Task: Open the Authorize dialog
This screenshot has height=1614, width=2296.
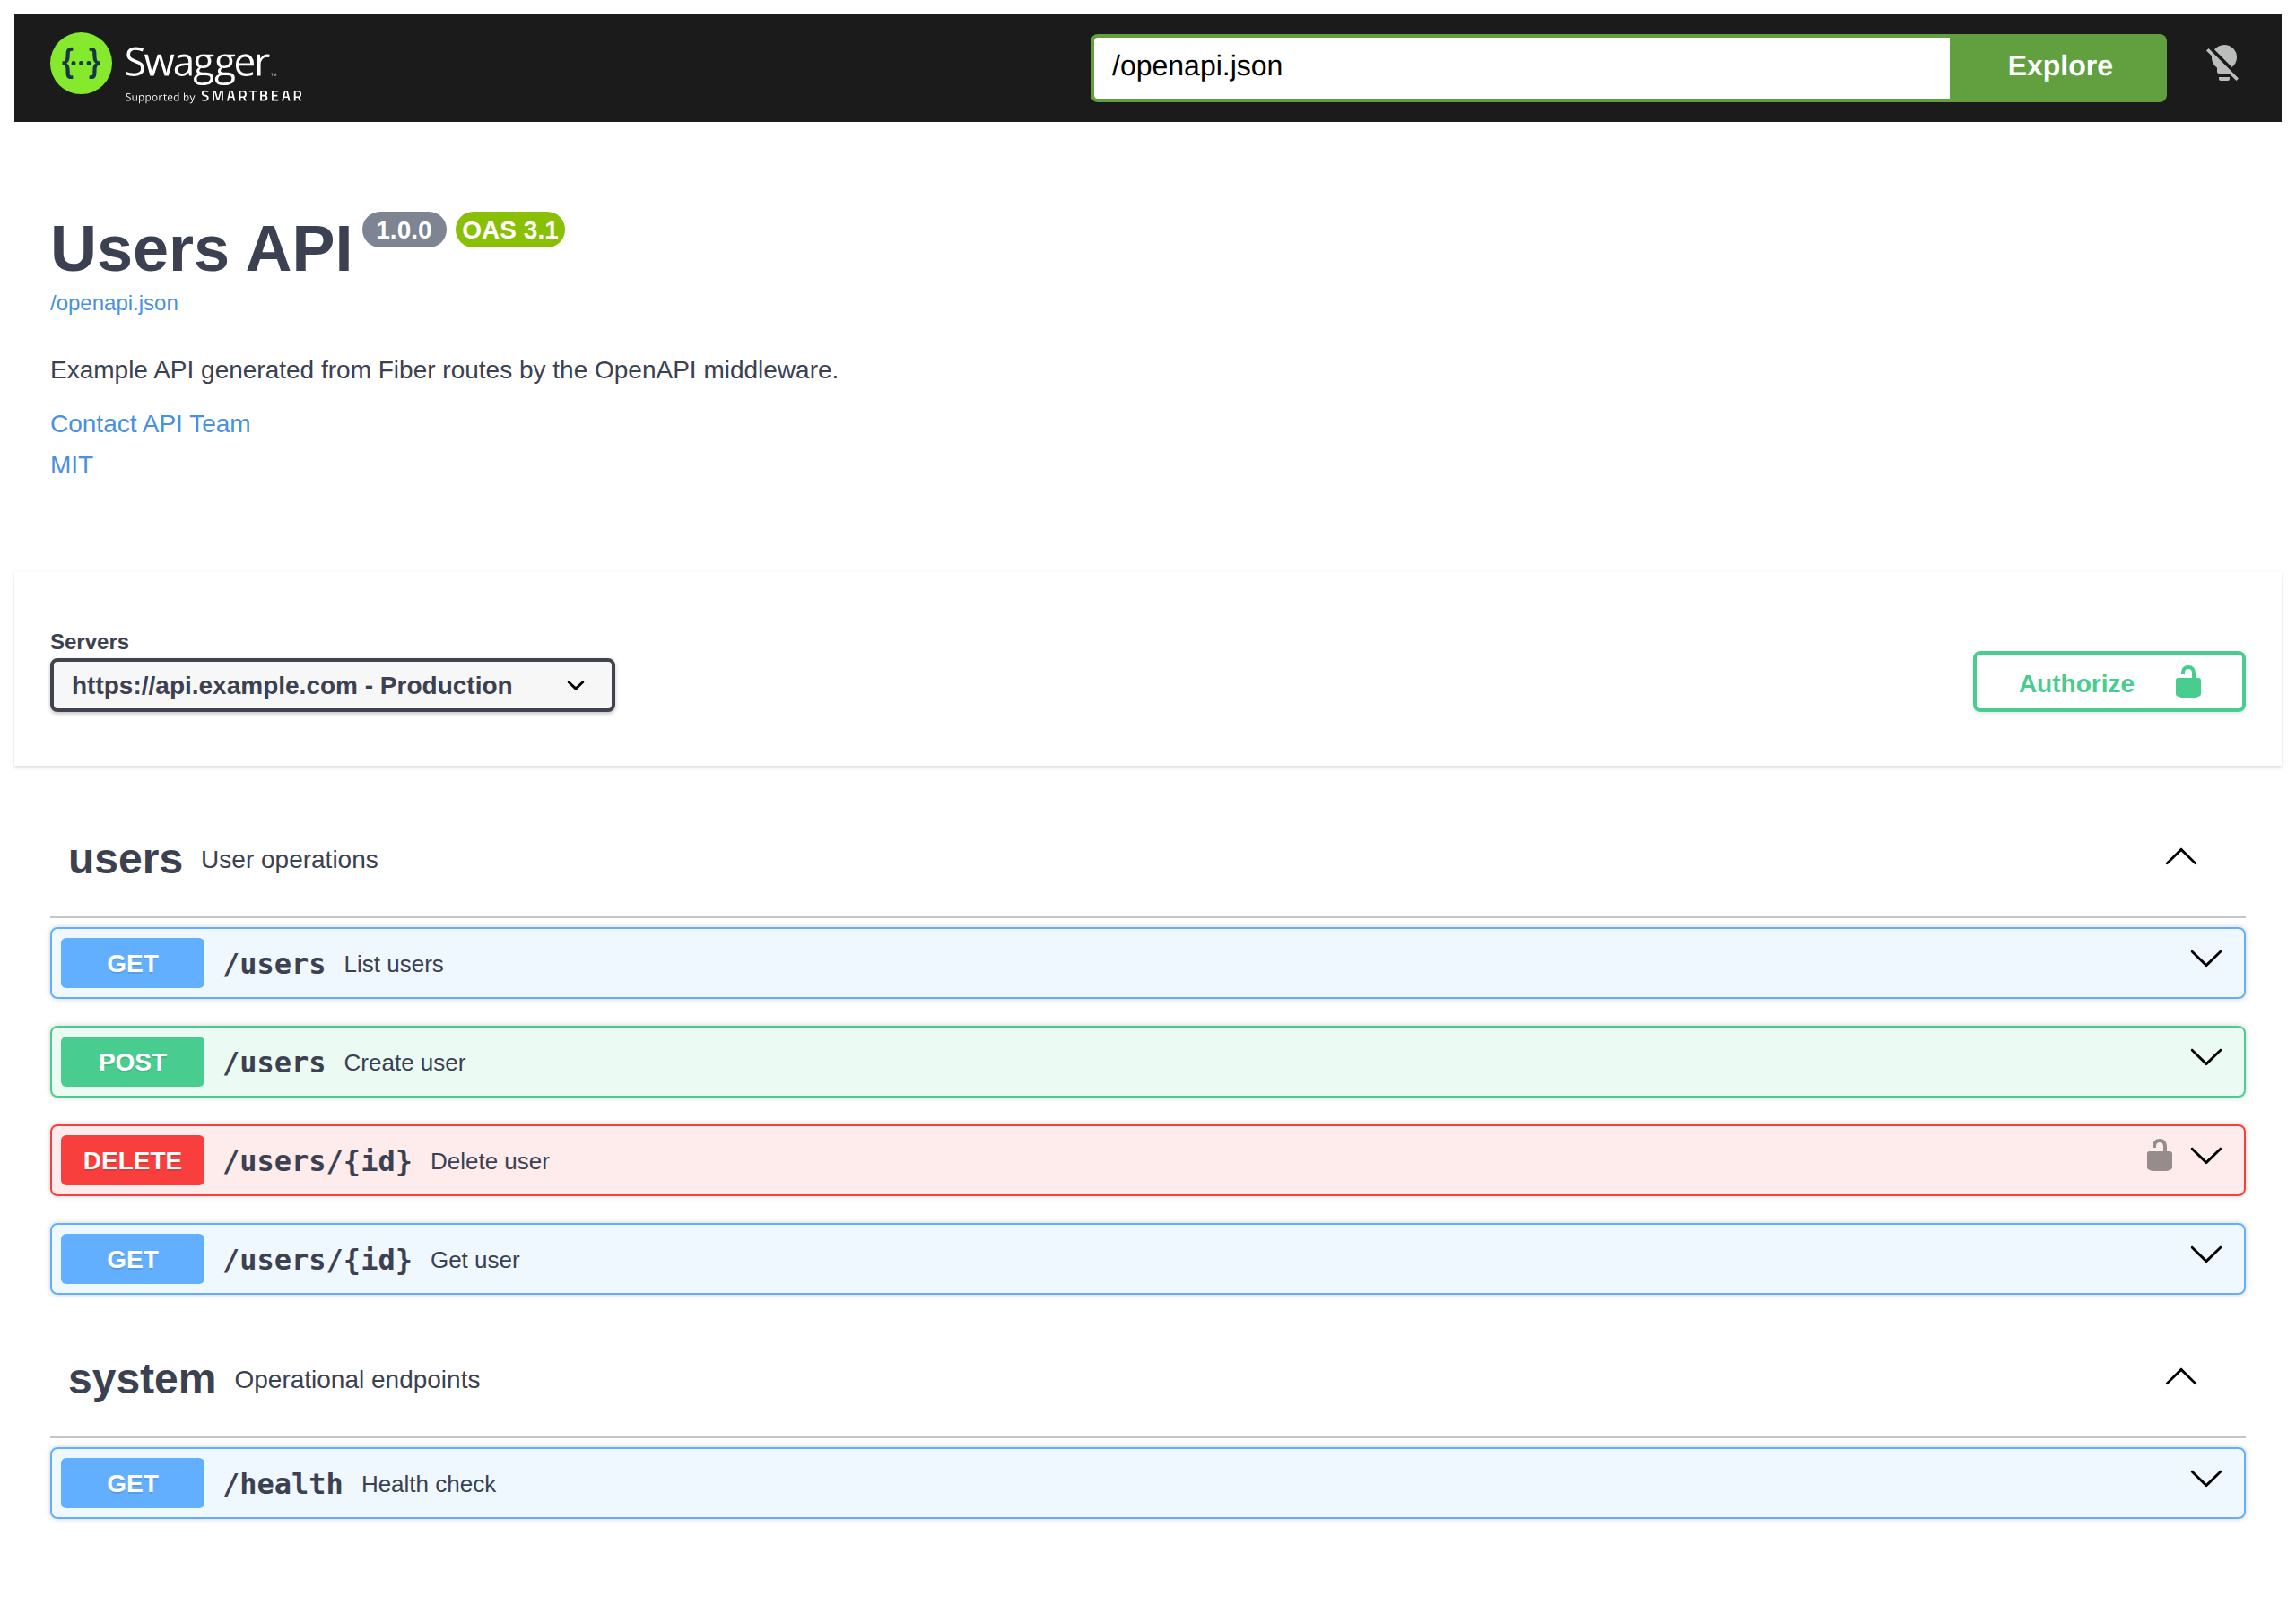Action: pos(2108,682)
